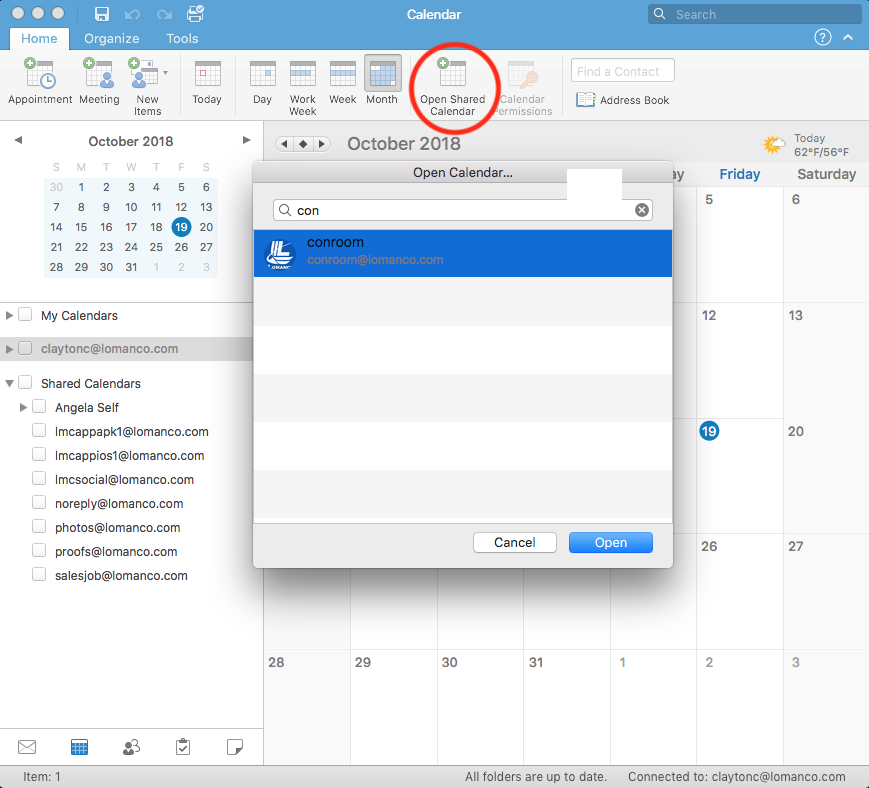Image resolution: width=869 pixels, height=788 pixels.
Task: Check noreply@lomanco.com checkbox
Action: pyautogui.click(x=39, y=503)
